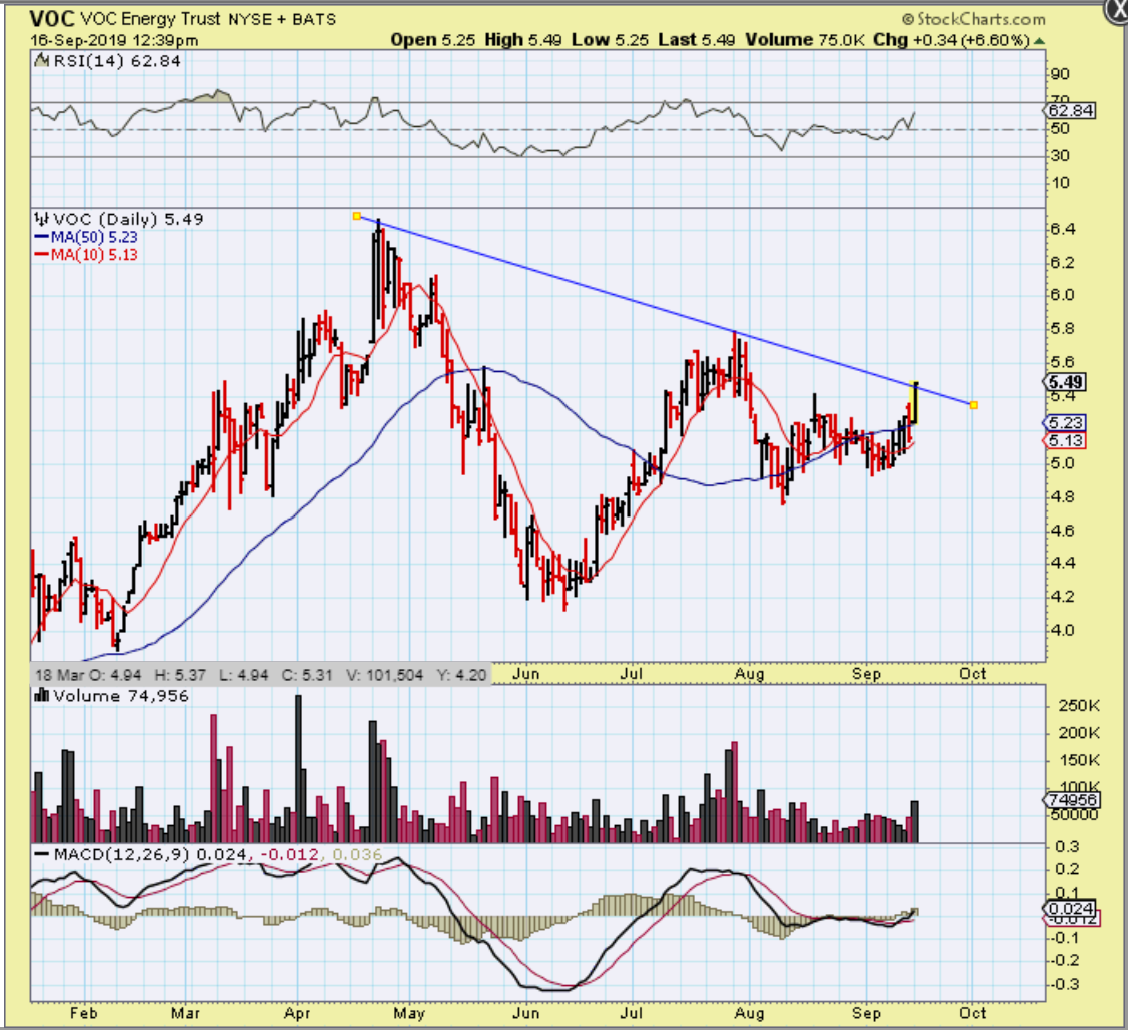
Task: Click the -0.012 MACD signal legend value
Action: (x=288, y=854)
